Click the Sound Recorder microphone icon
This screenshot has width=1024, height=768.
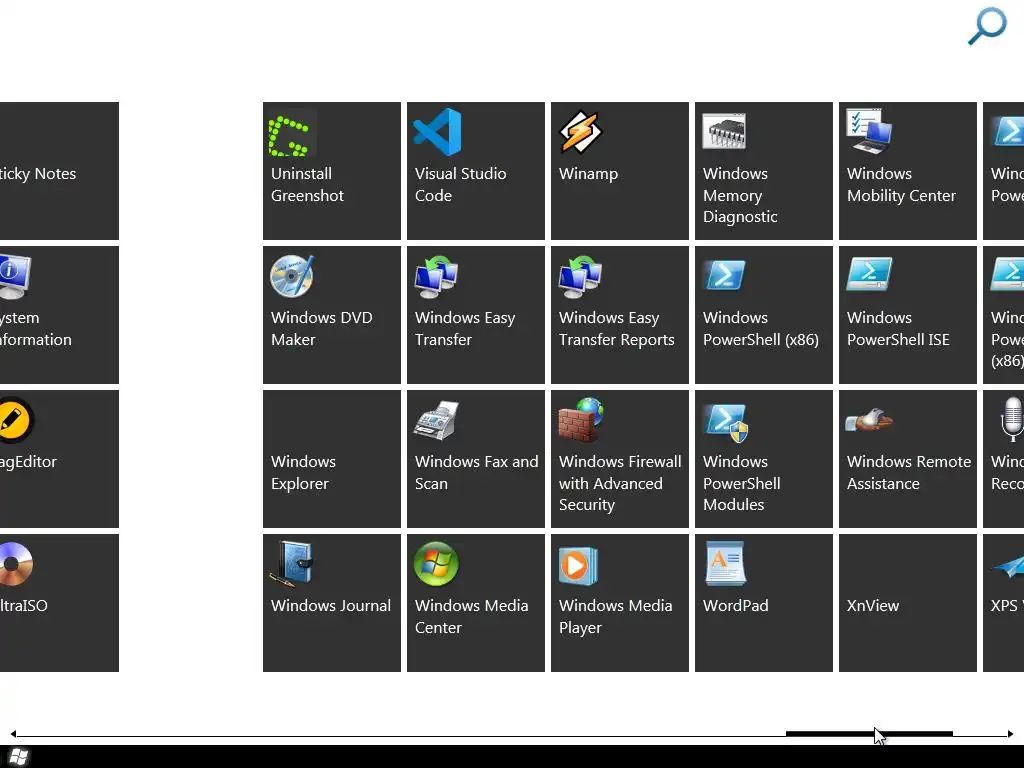pyautogui.click(x=1012, y=420)
